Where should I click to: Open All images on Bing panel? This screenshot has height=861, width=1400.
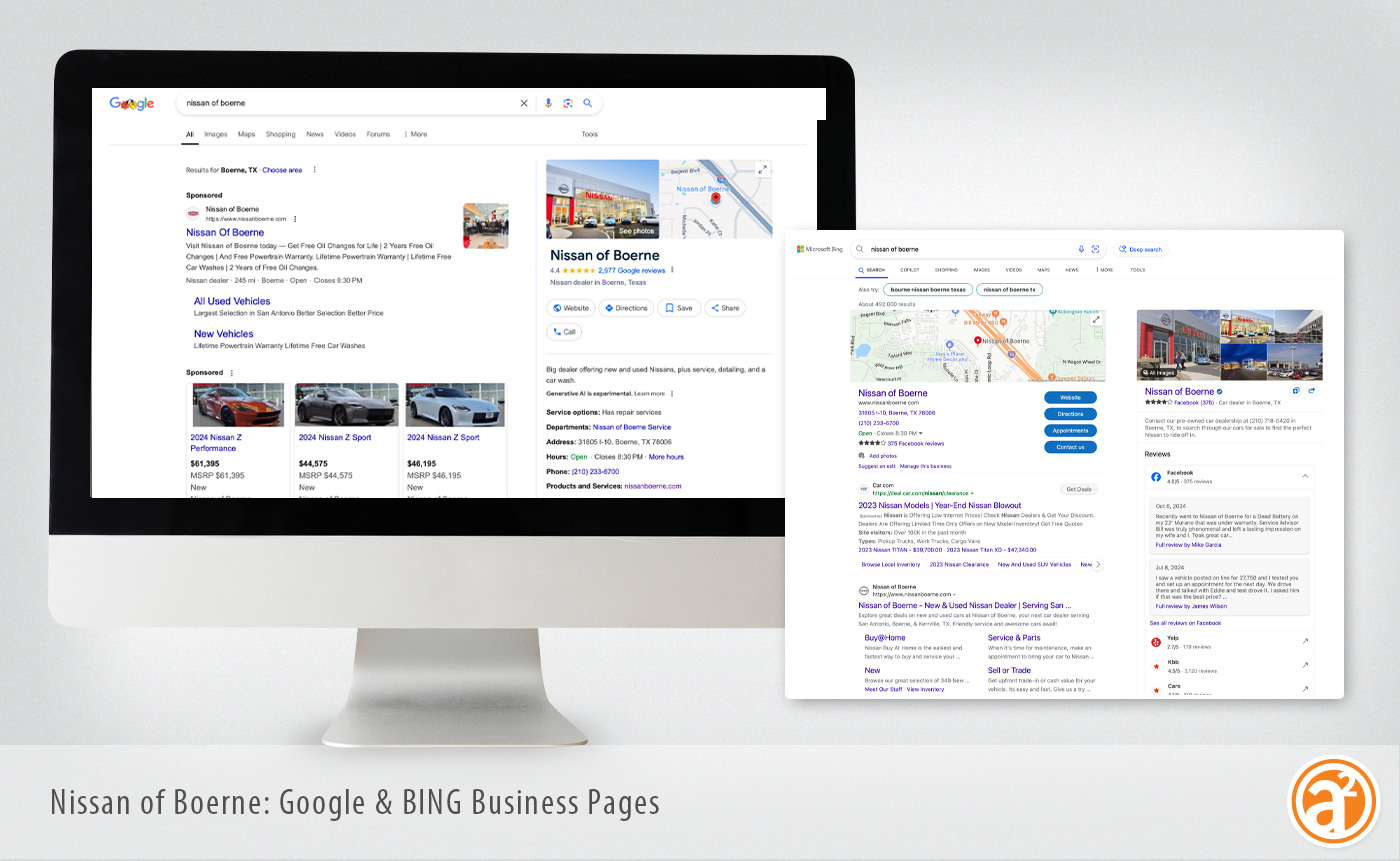(x=1159, y=373)
